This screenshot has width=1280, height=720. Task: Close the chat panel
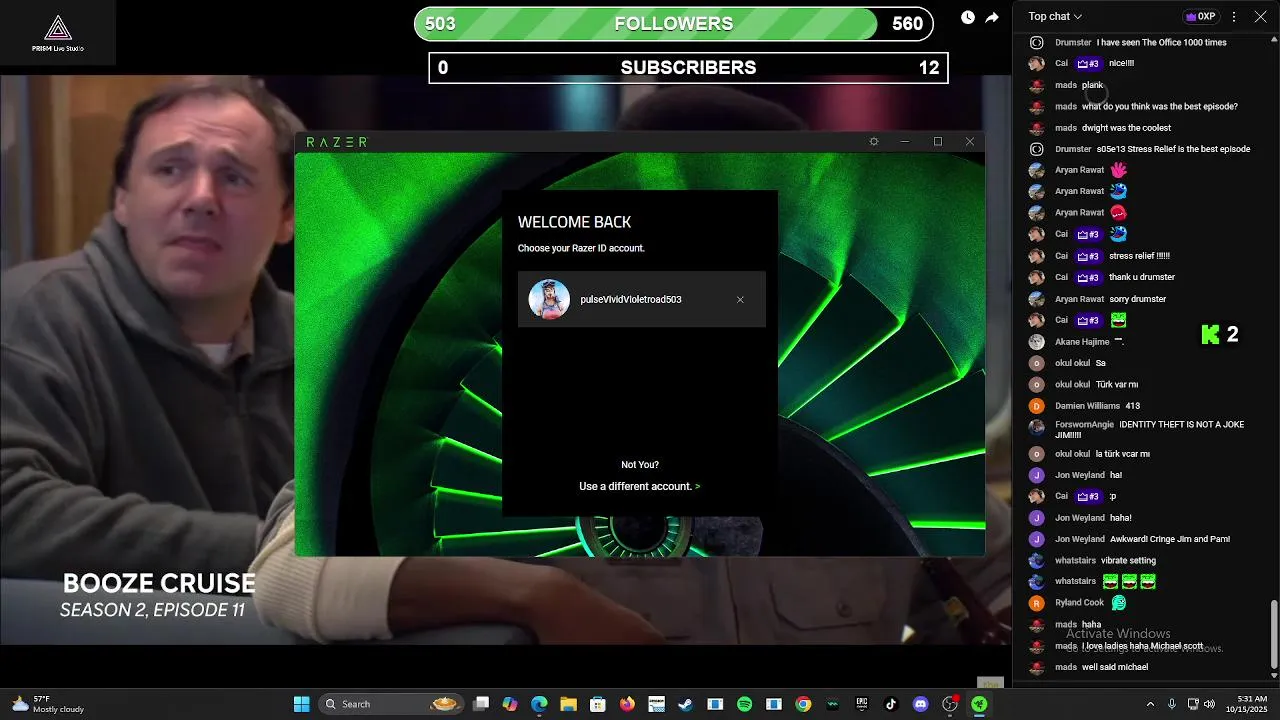point(1260,16)
